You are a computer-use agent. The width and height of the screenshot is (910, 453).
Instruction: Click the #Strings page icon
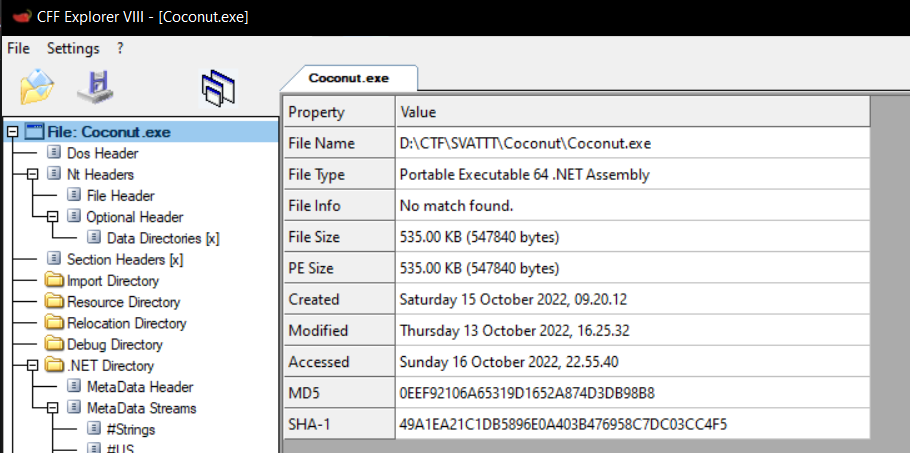tap(94, 429)
